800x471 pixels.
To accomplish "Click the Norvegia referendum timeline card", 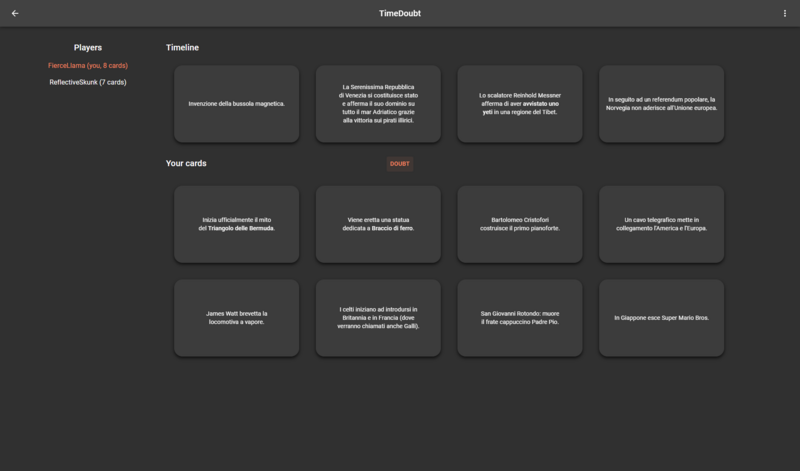I will [x=661, y=104].
